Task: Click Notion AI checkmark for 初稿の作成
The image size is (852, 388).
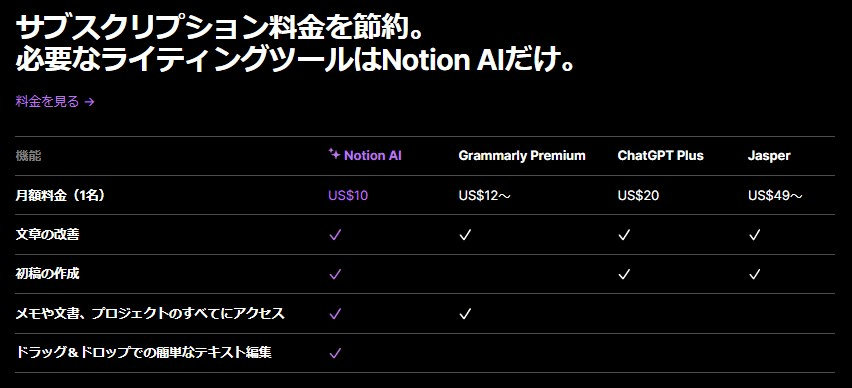Action: (335, 274)
